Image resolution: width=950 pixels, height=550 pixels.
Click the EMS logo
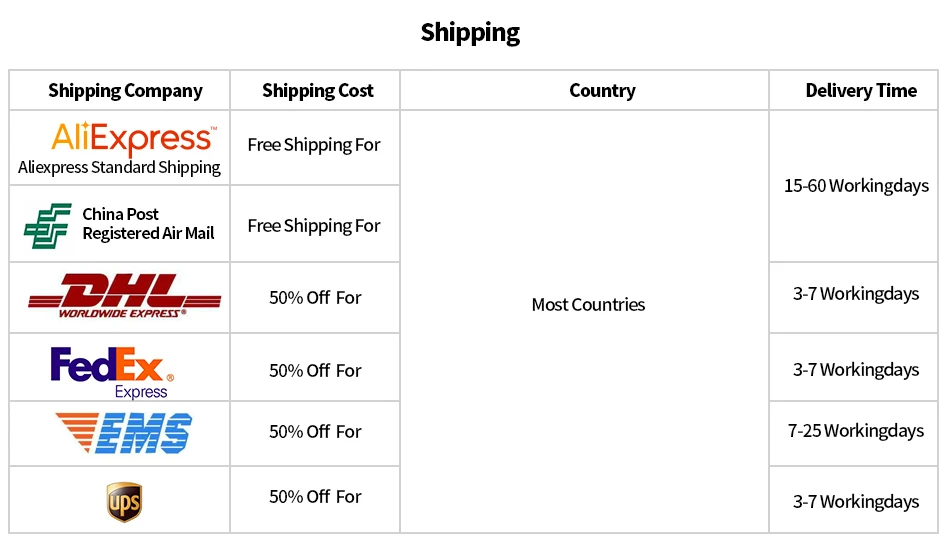tap(124, 433)
